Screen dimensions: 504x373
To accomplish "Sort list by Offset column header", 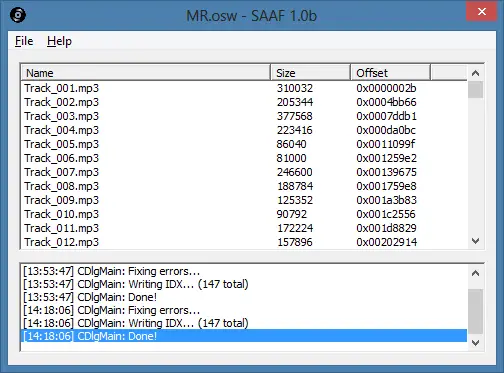I will click(391, 73).
